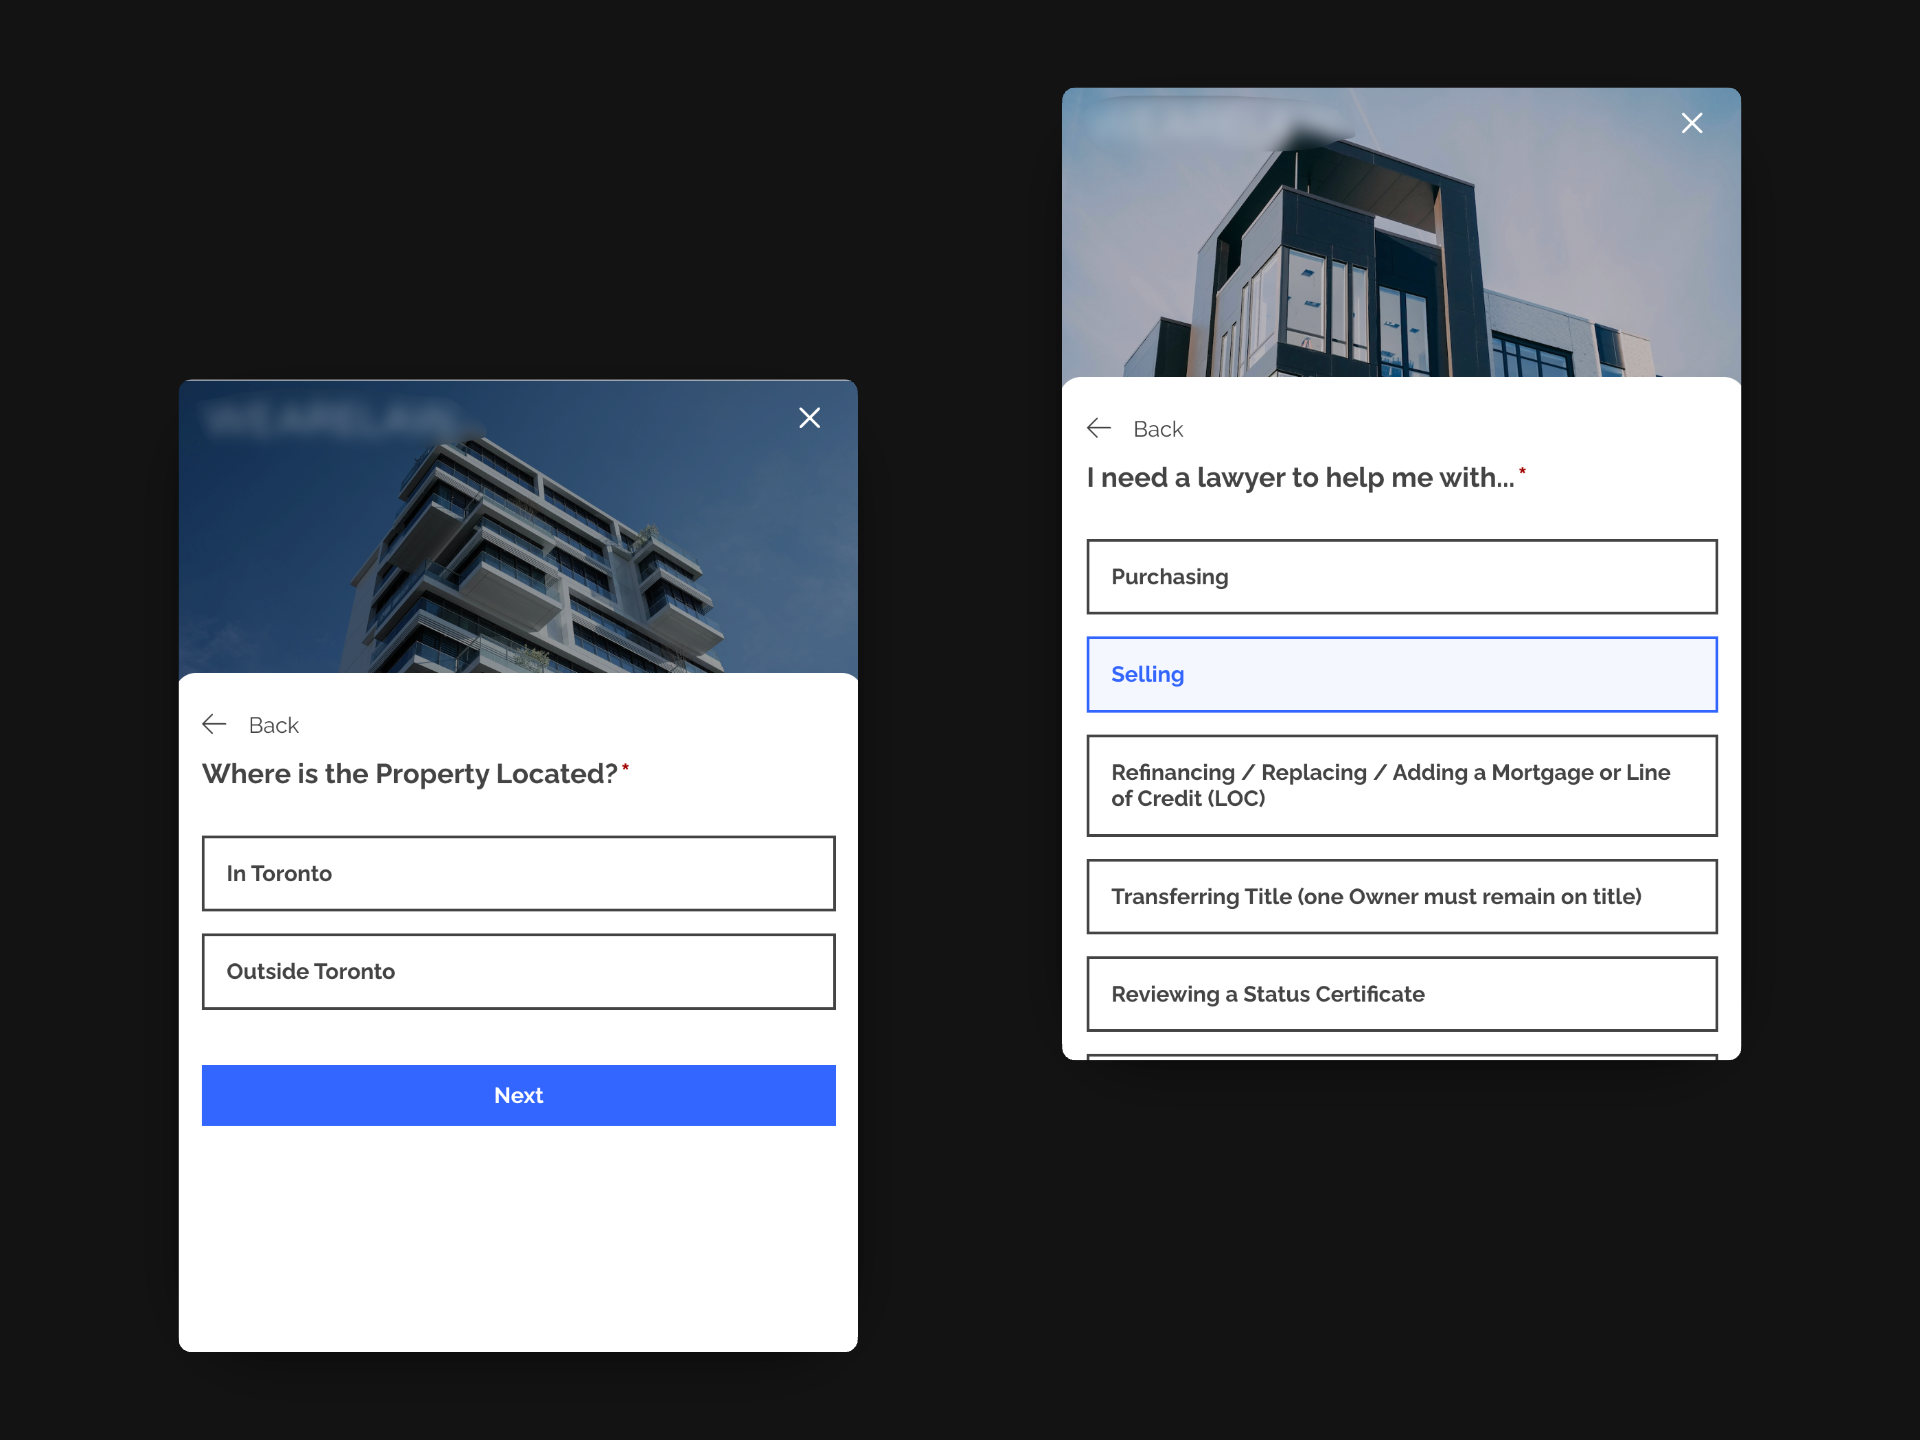Click the heading I need a lawyer to help me with
Screen dimensions: 1920x1440
1300,477
